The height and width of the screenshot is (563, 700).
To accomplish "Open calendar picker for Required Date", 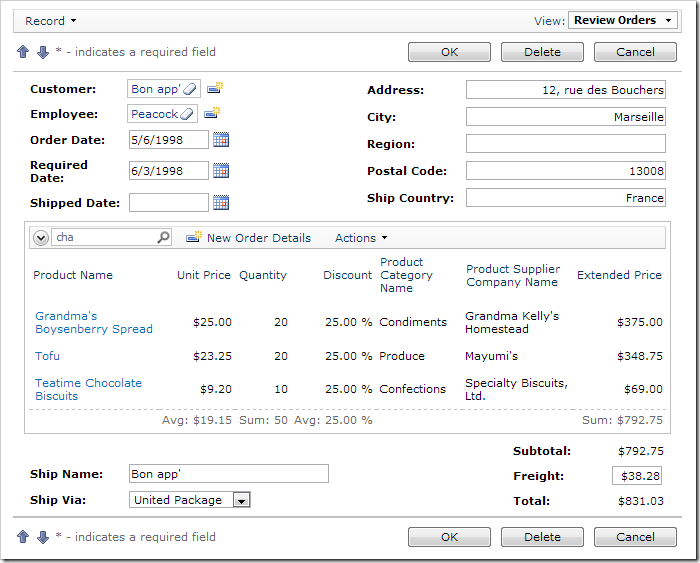I will coord(221,171).
